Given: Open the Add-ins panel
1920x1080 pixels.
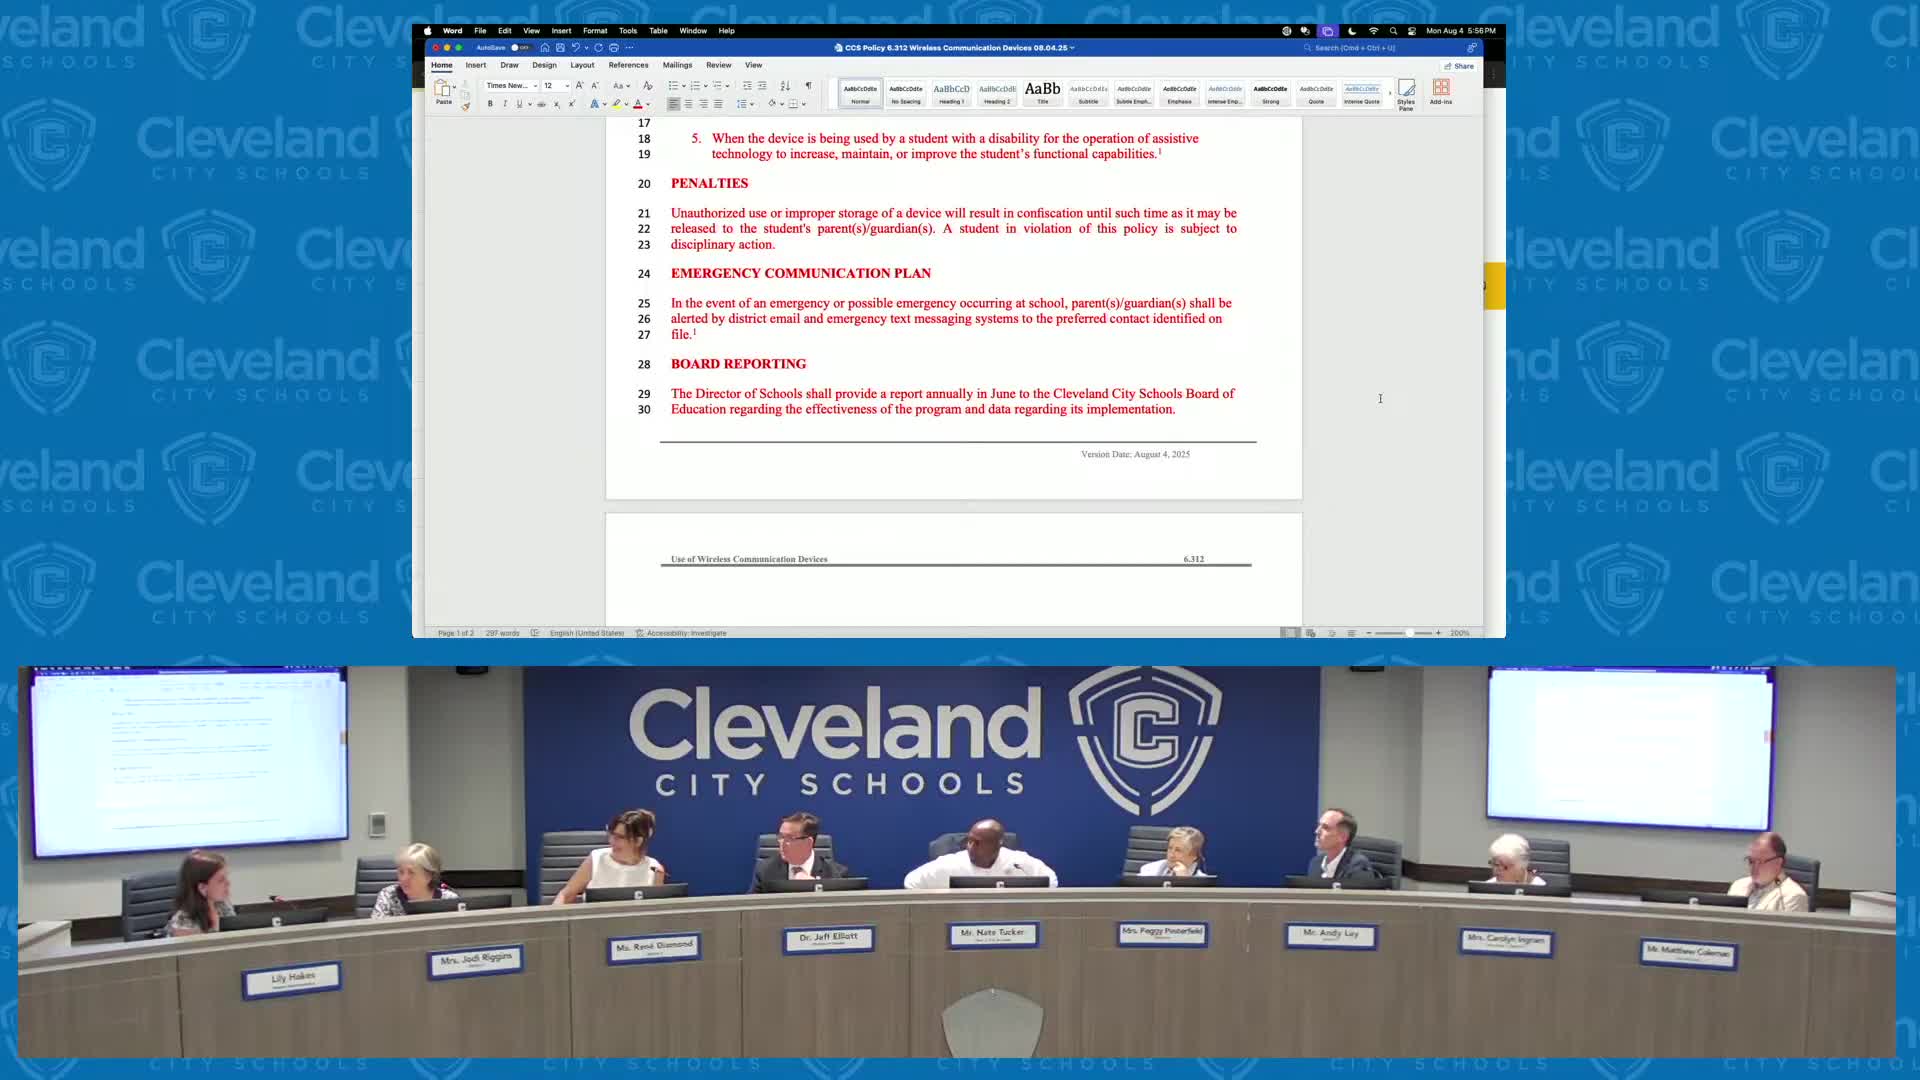Looking at the screenshot, I should click(1441, 93).
